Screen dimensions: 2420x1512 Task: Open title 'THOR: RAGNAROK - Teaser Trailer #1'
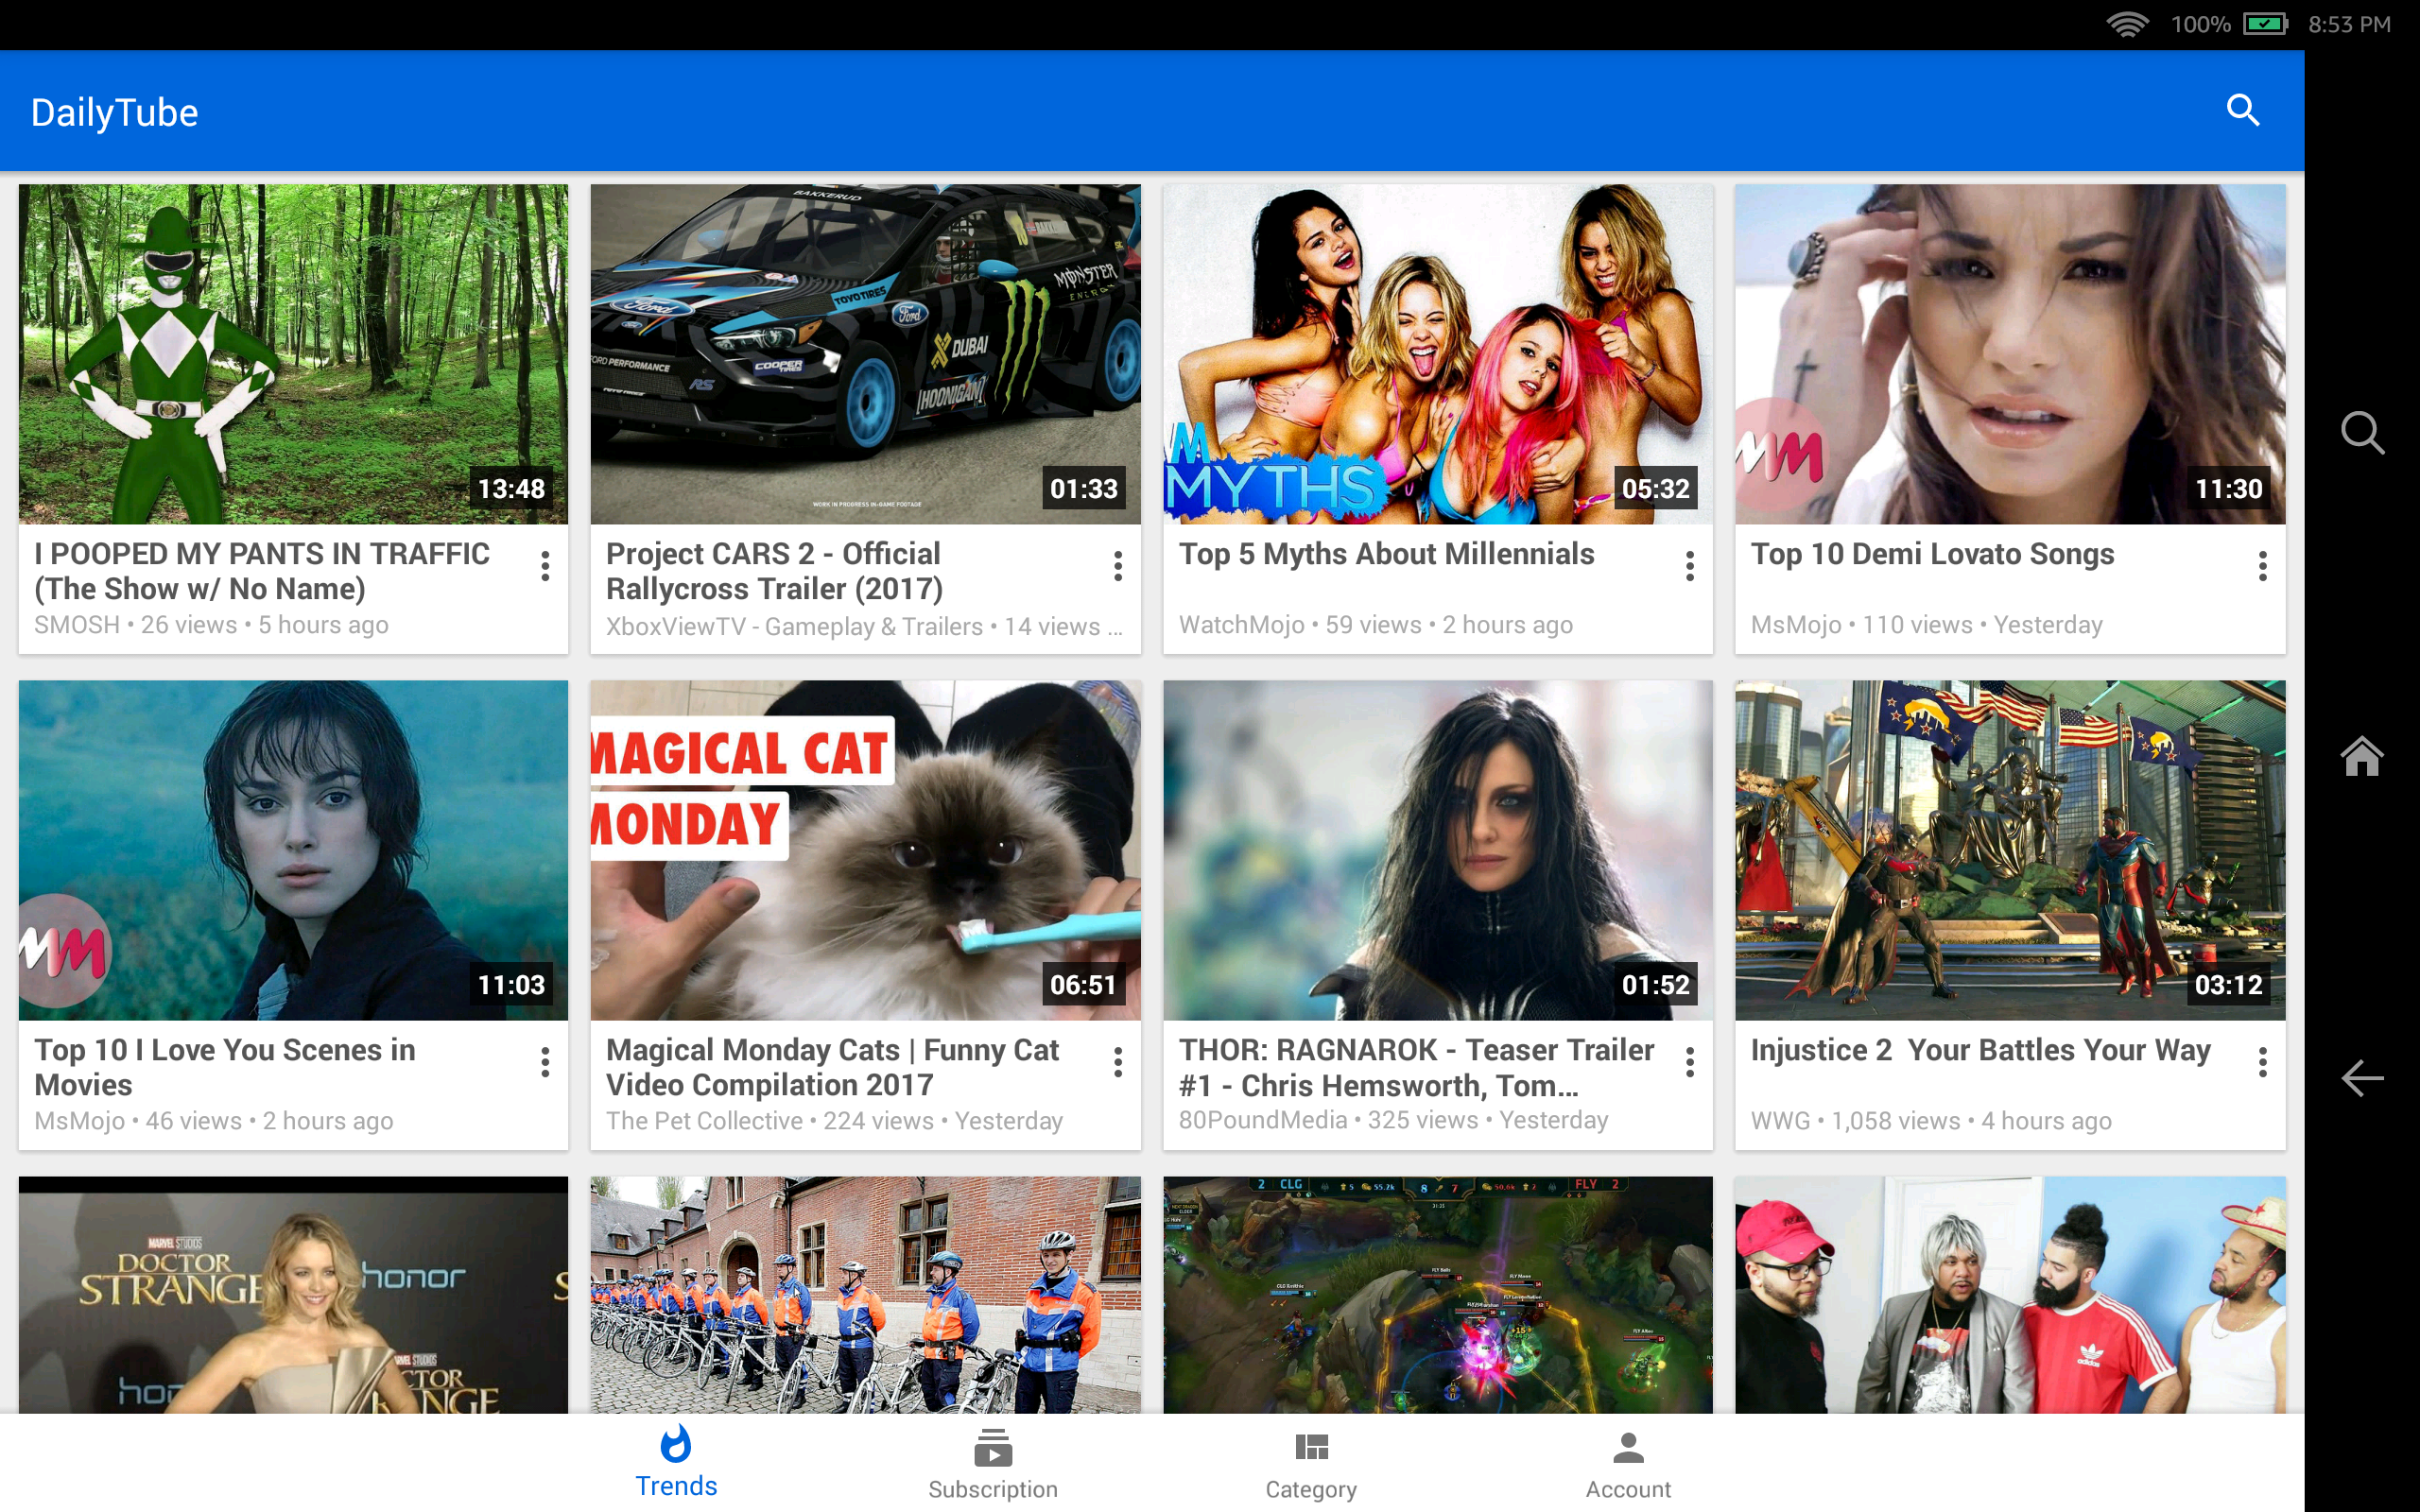coord(1416,1067)
